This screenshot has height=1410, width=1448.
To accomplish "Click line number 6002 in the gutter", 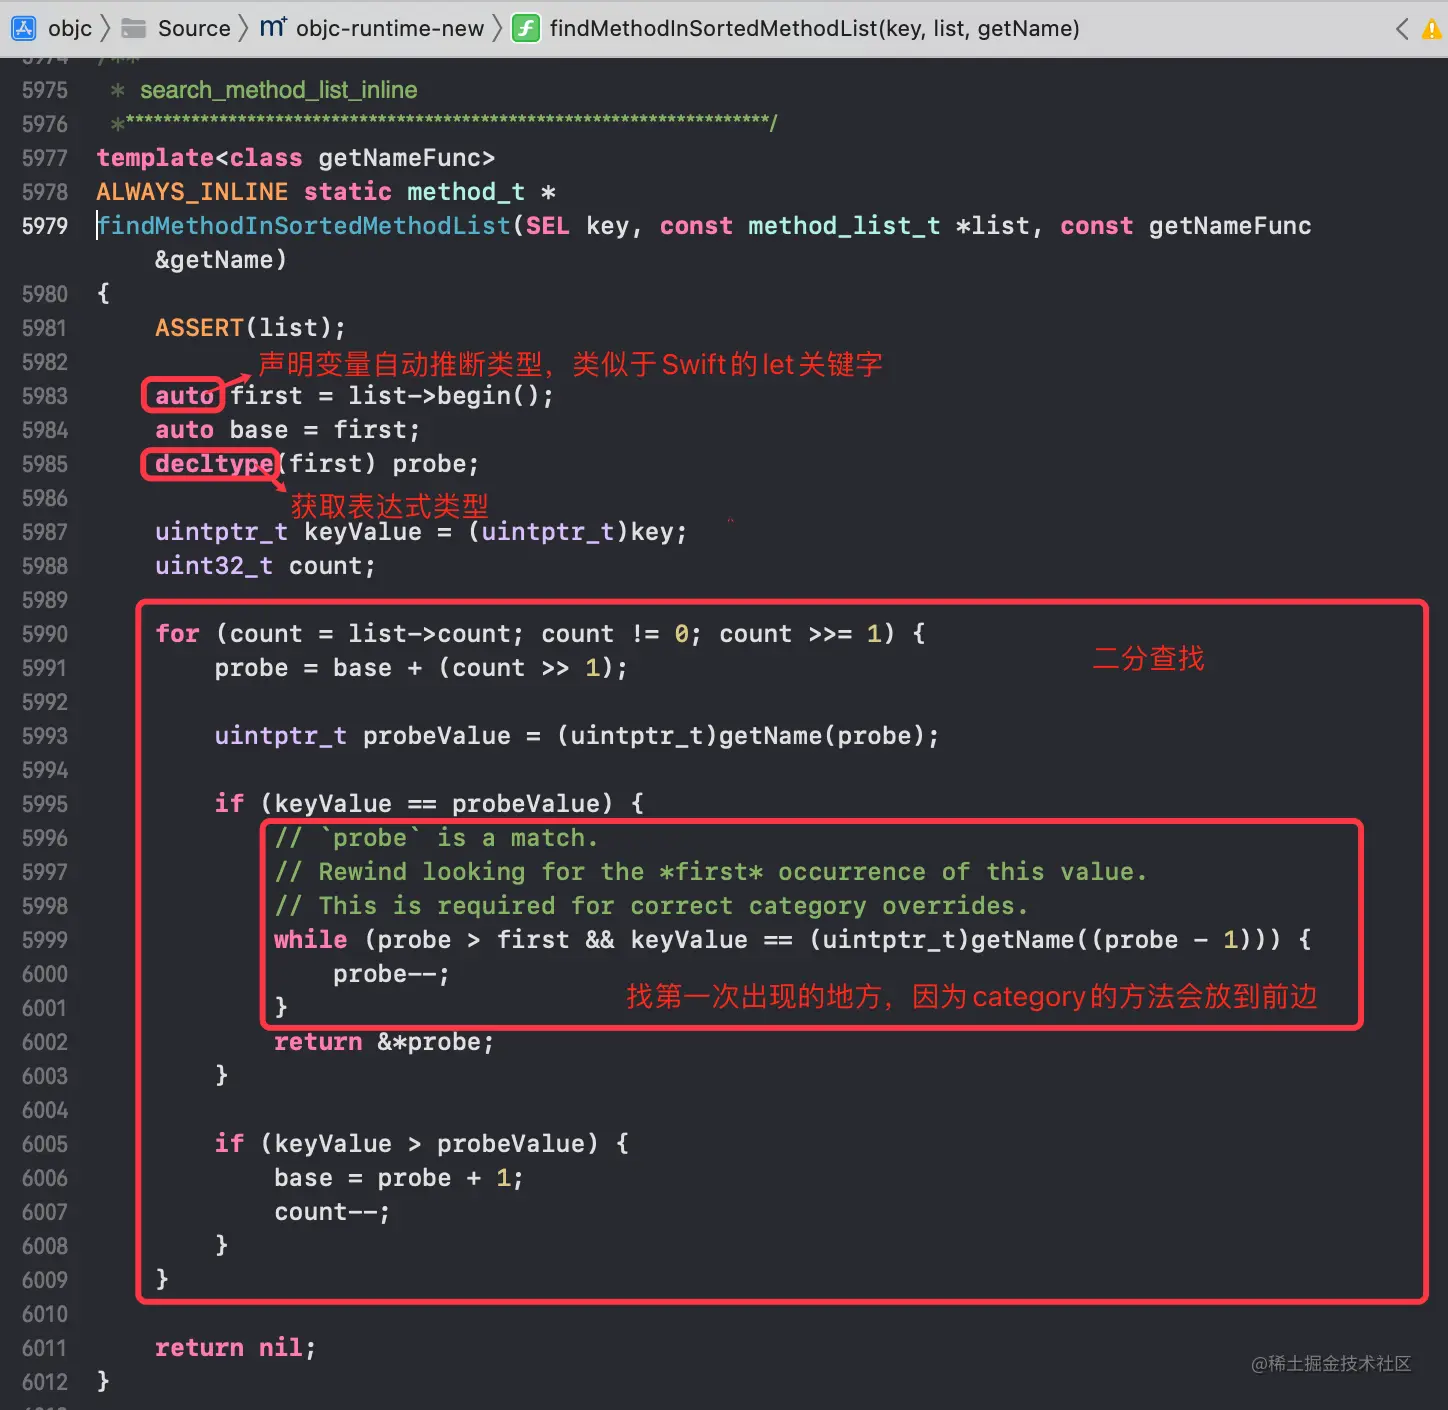I will 45,1042.
